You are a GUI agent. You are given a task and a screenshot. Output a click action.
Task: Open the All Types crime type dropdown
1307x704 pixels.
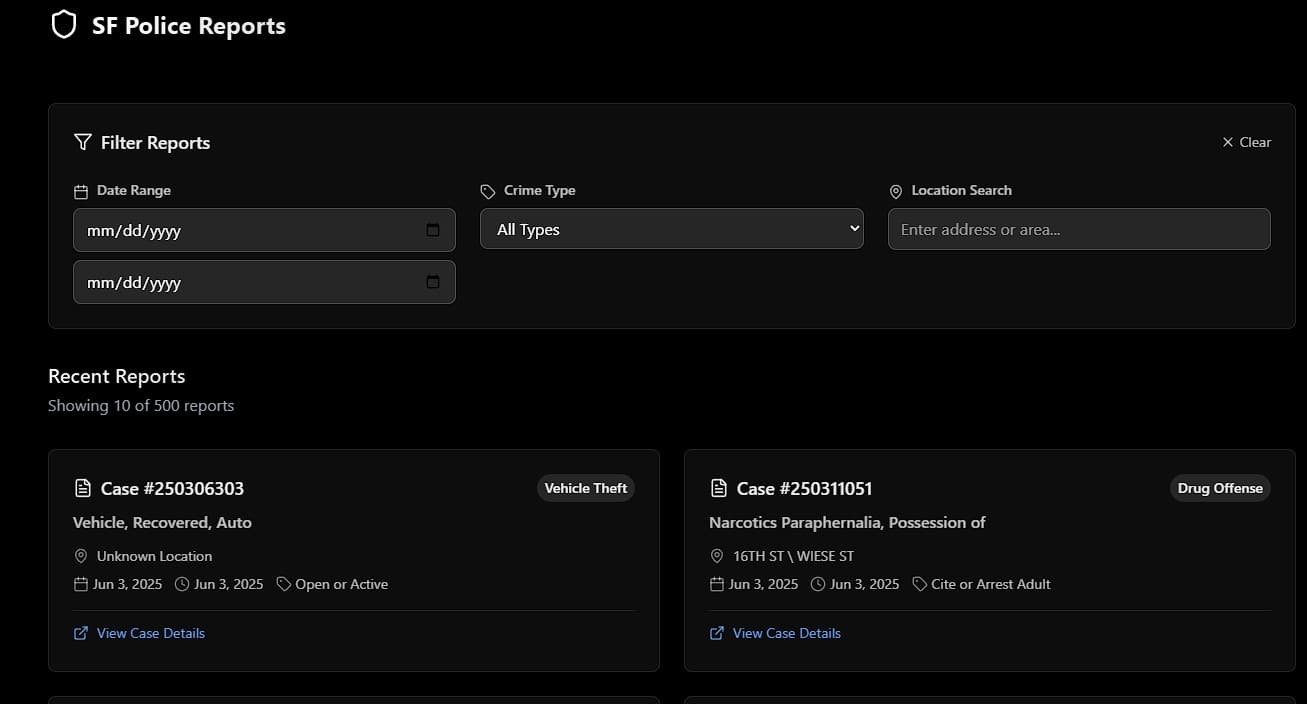671,228
